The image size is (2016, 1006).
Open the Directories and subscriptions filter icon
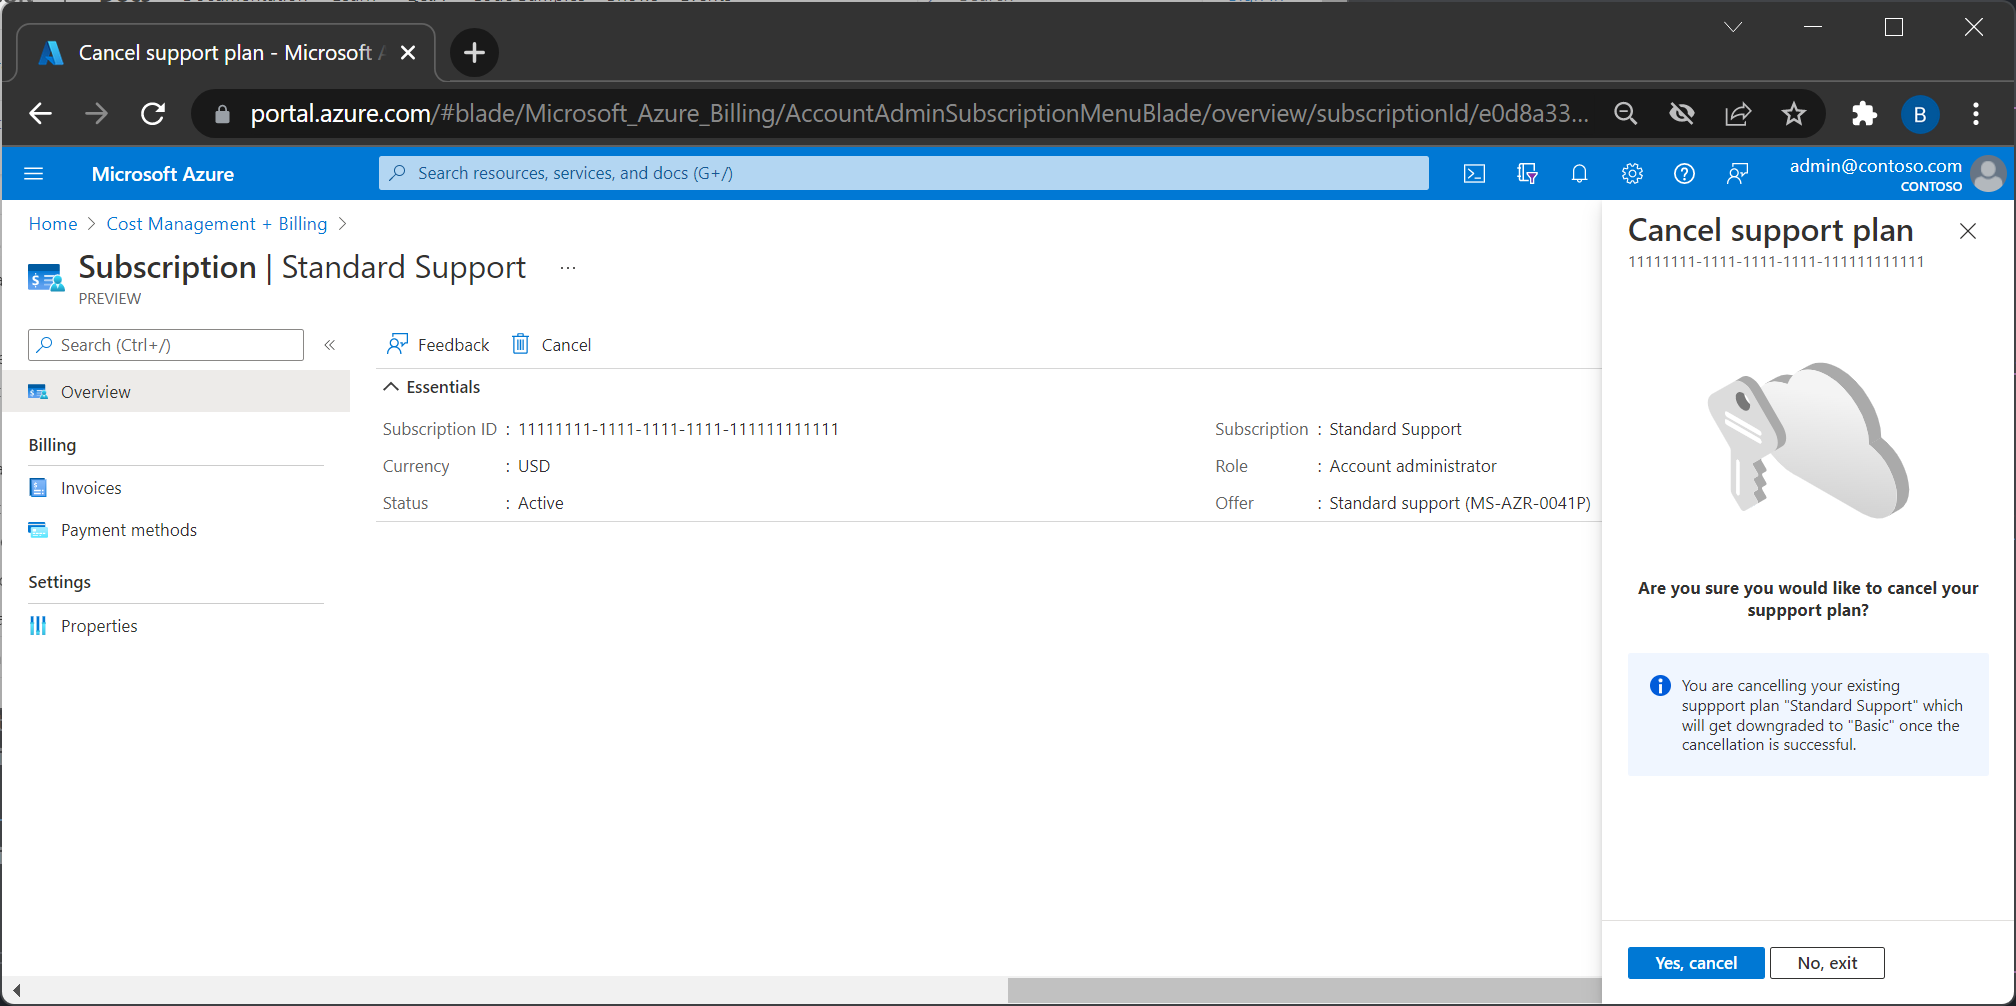(x=1527, y=174)
